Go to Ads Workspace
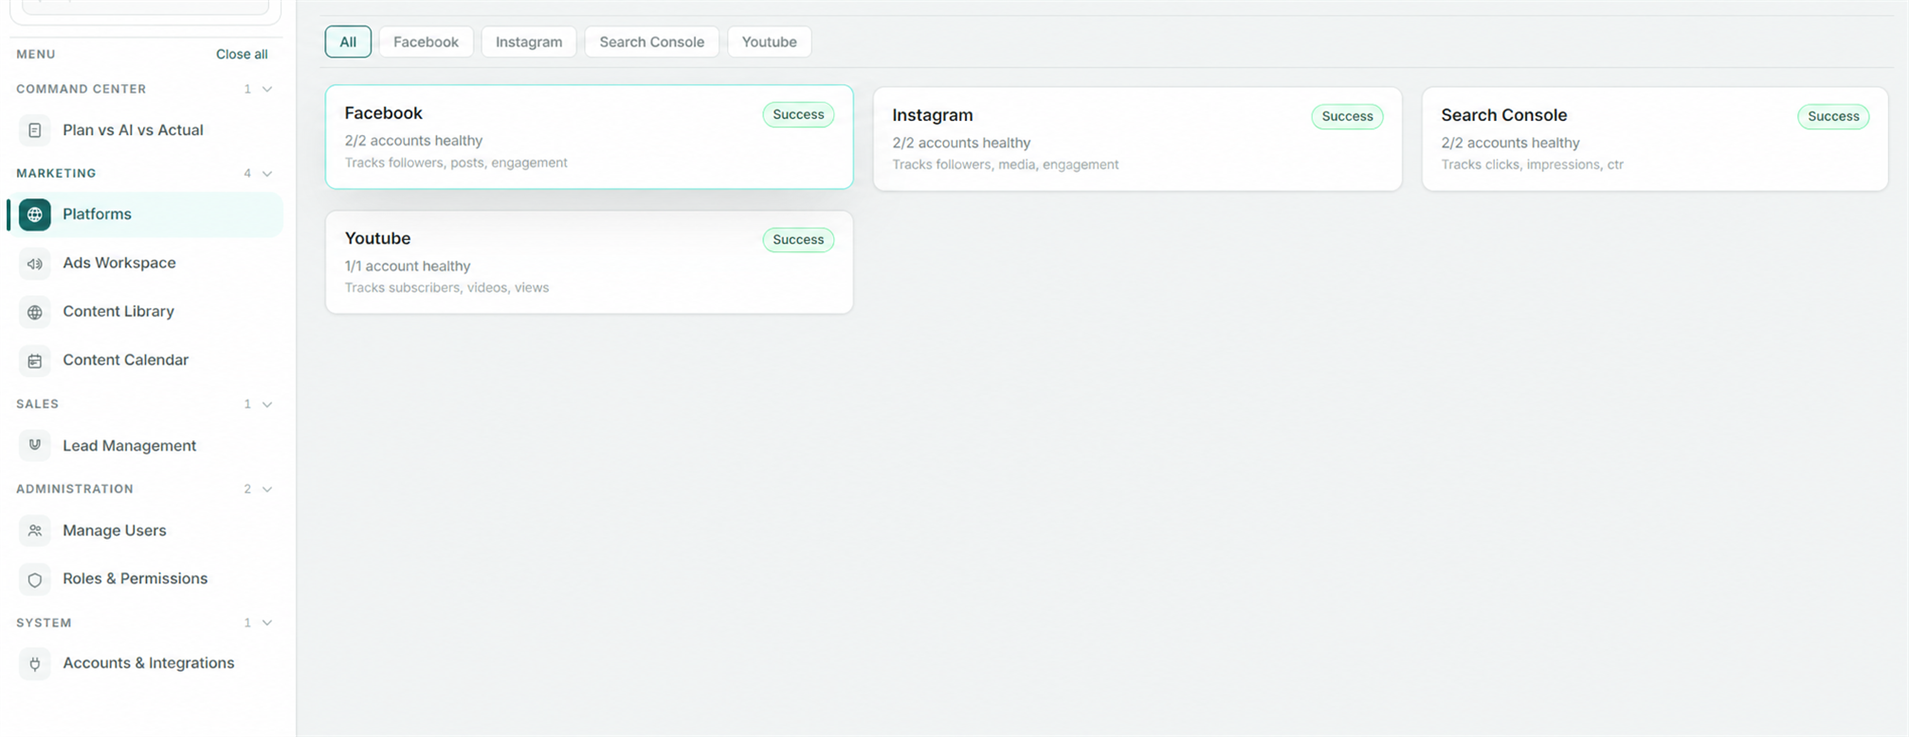Screen dimensions: 1909x737 119,263
